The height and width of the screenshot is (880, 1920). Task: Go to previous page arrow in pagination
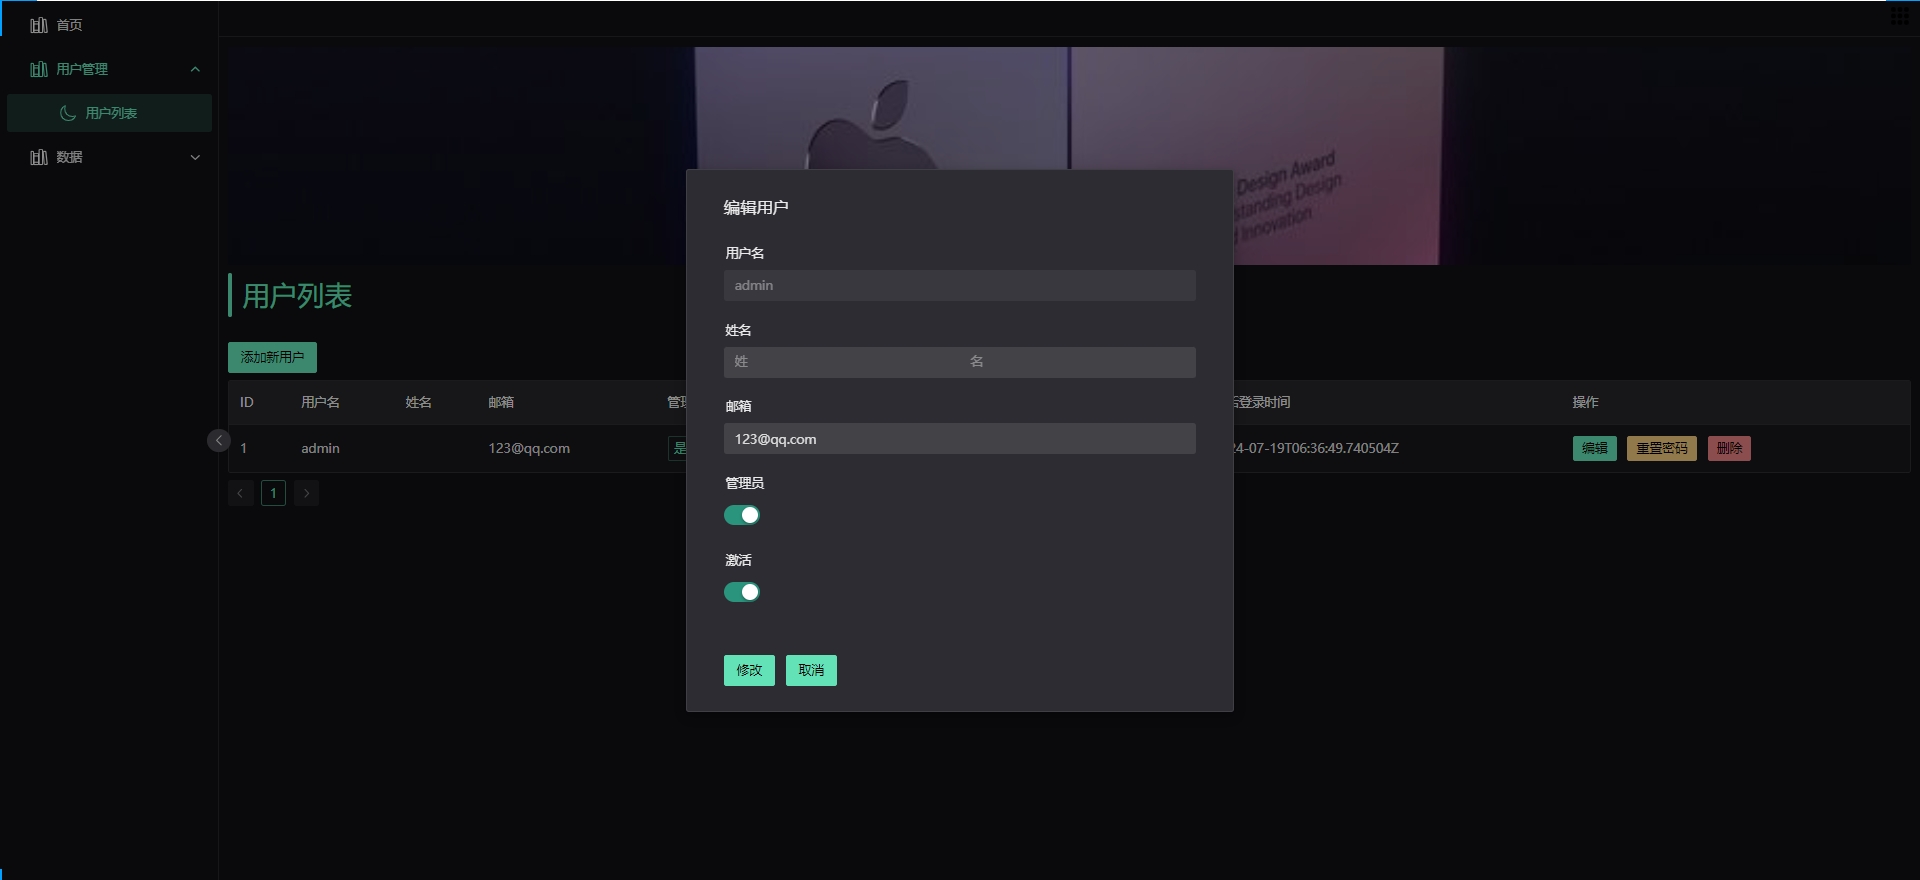click(240, 493)
